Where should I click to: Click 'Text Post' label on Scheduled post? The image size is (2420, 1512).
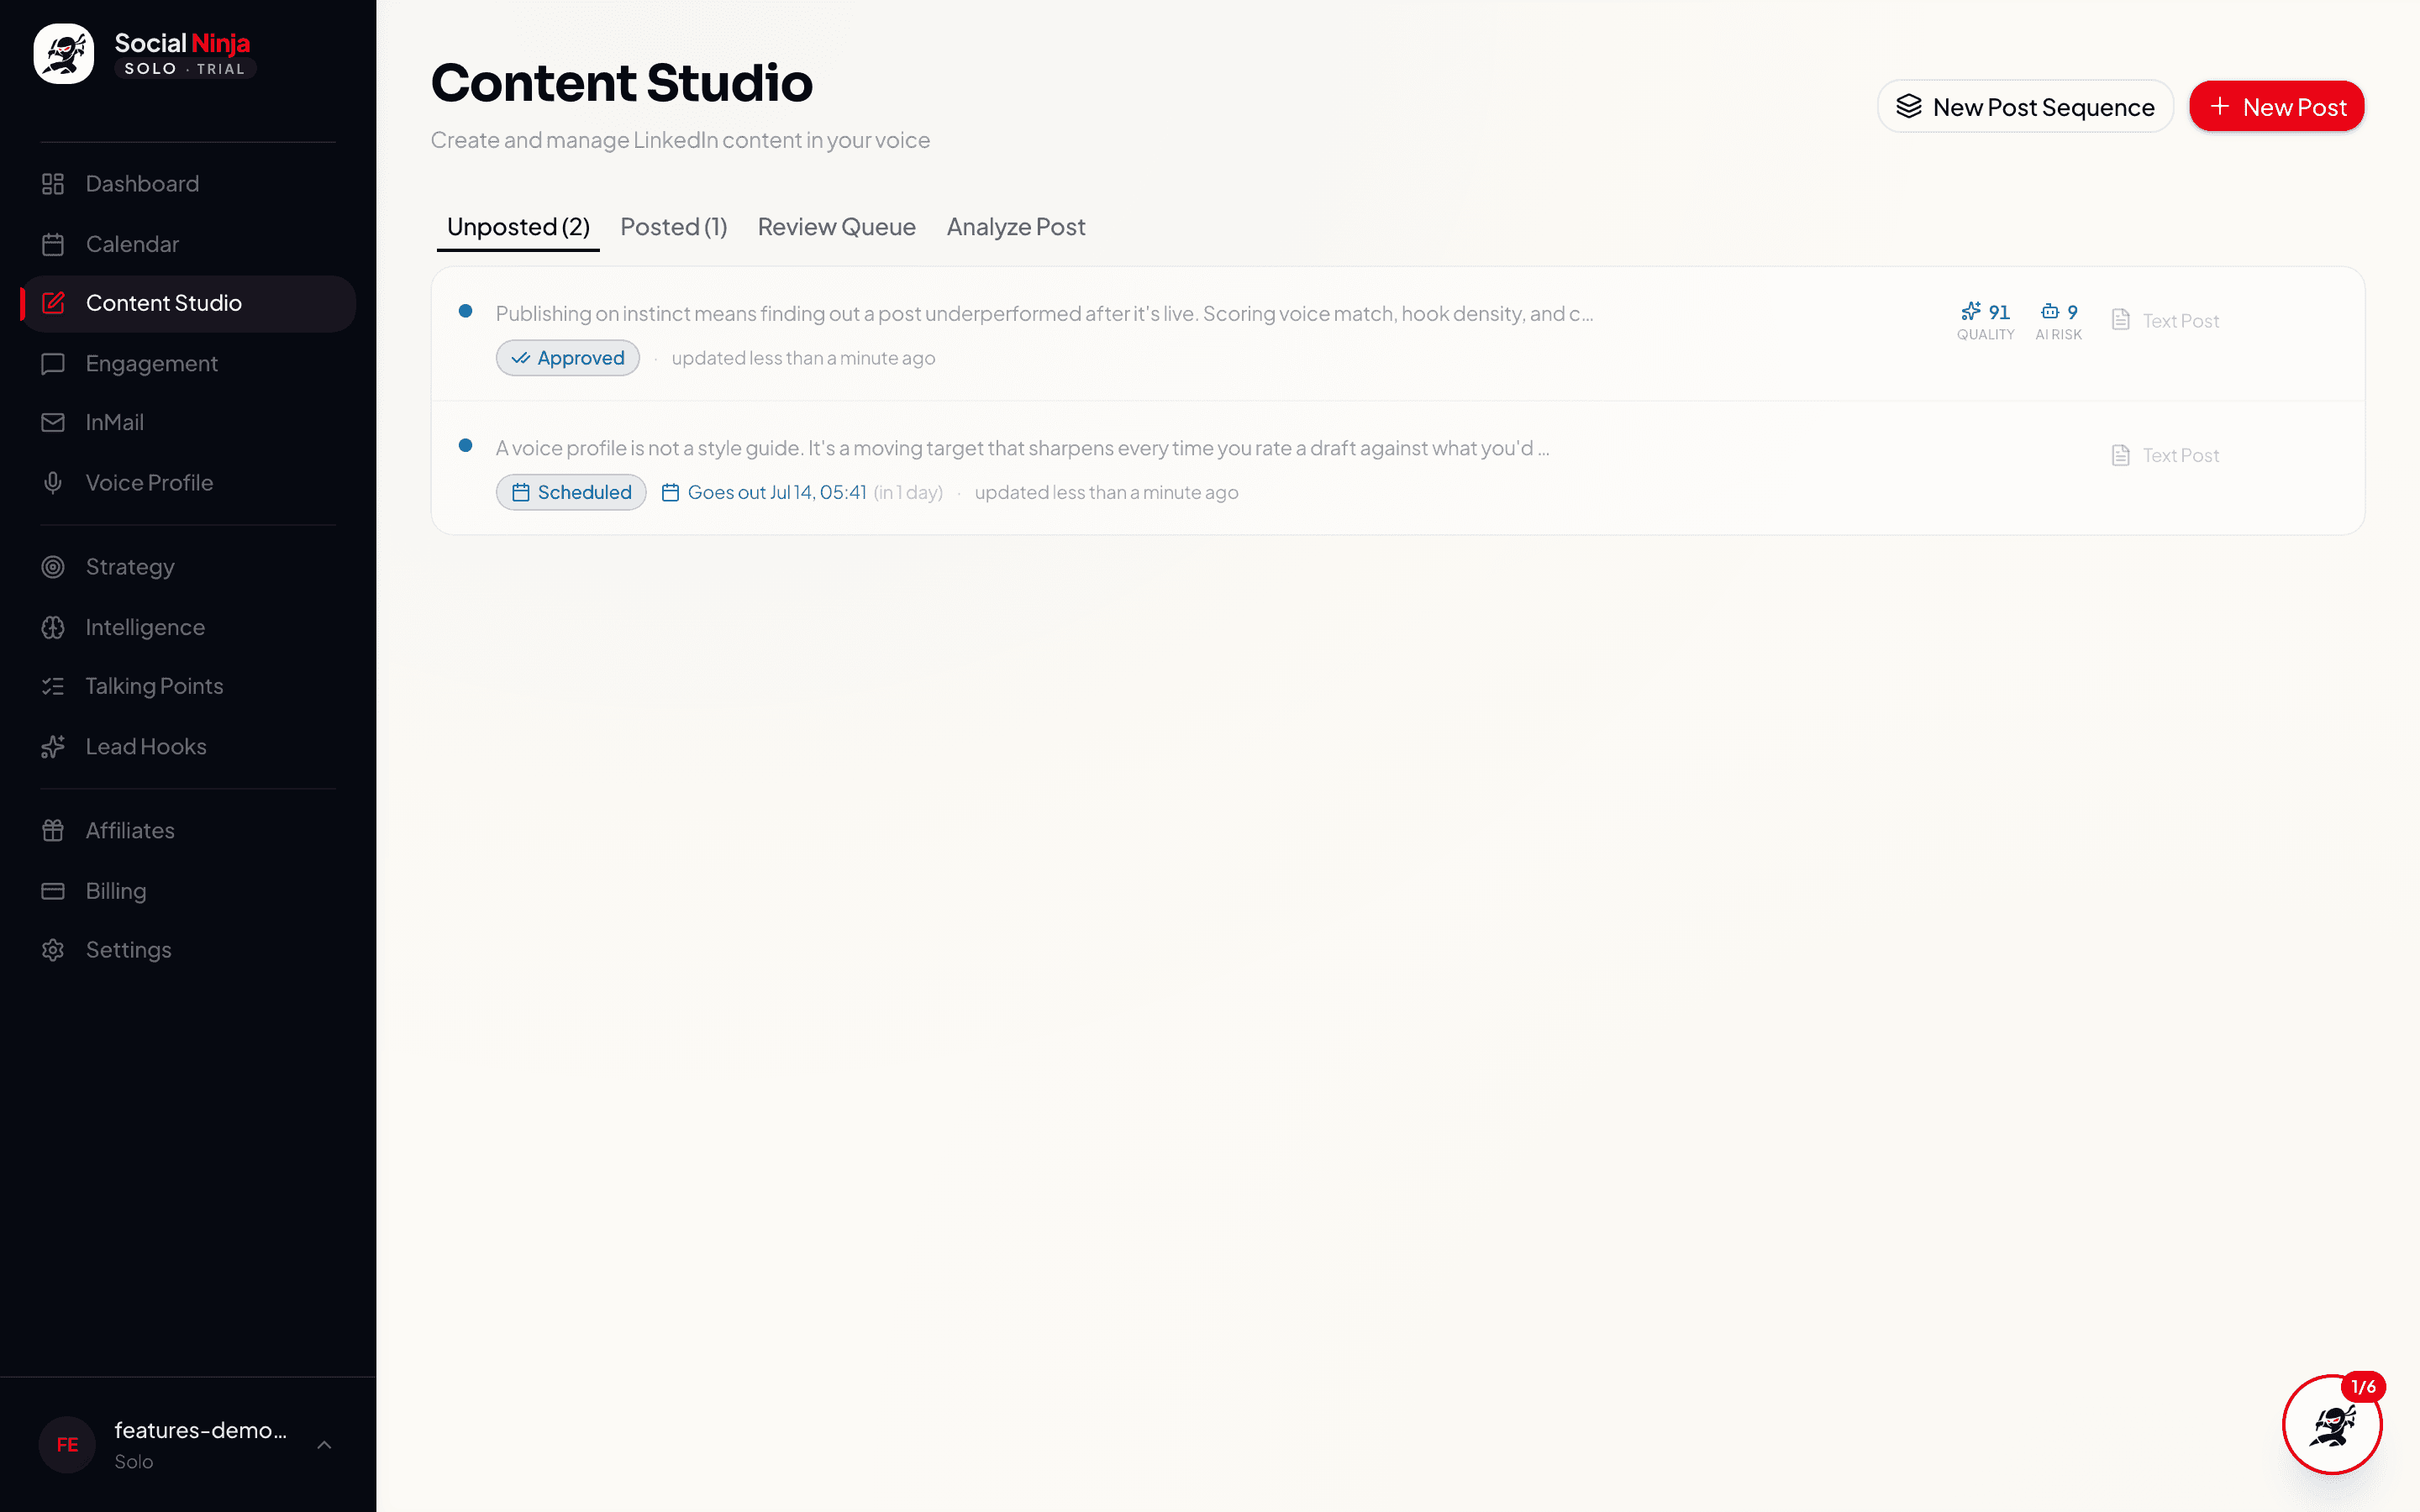tap(2180, 456)
